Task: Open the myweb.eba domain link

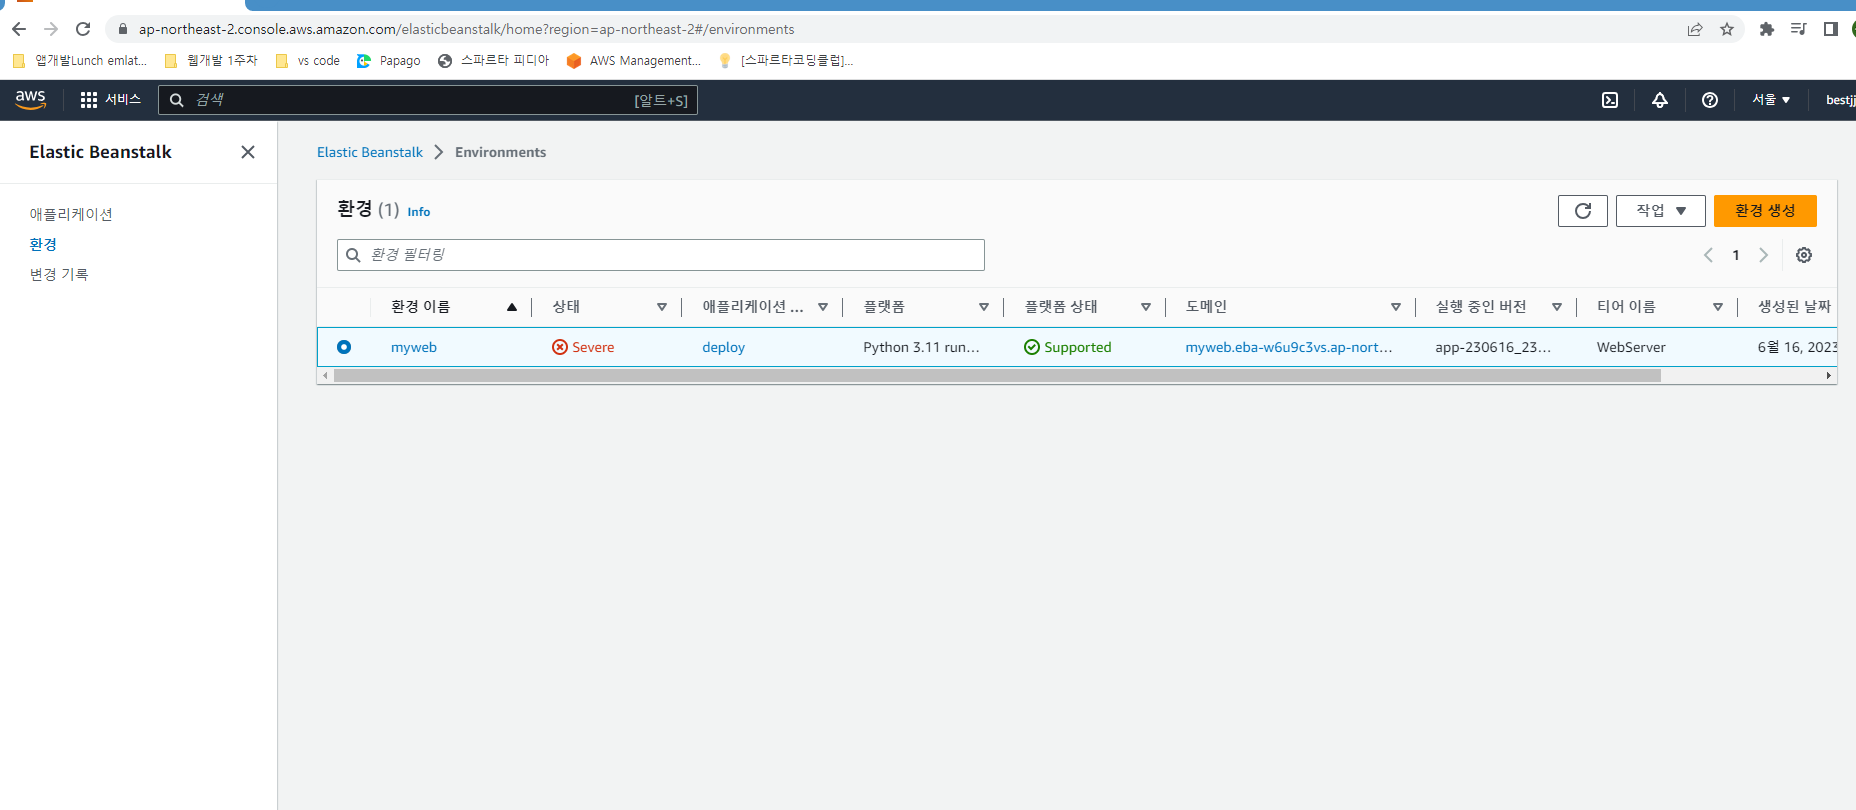Action: point(1288,347)
